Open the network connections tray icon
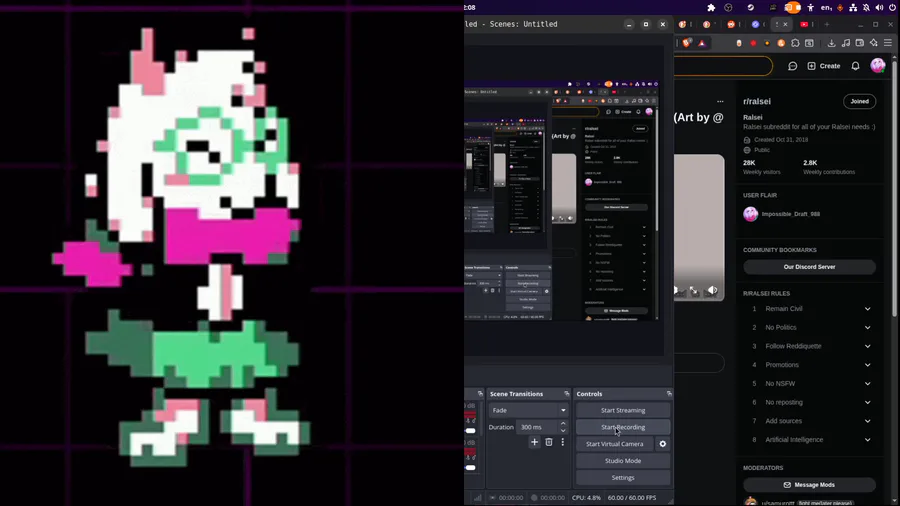 (x=853, y=7)
